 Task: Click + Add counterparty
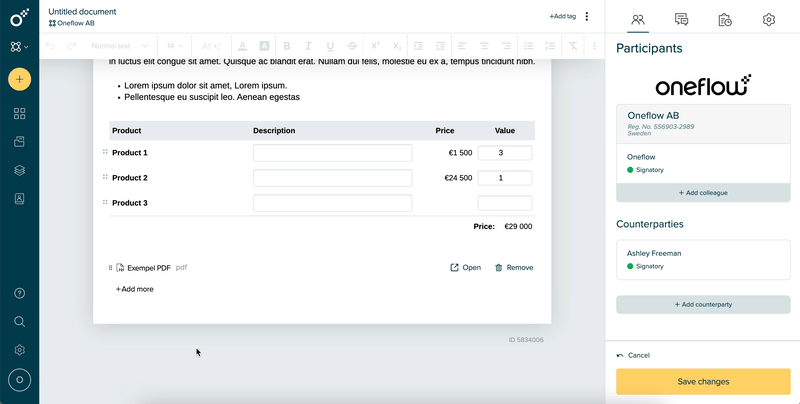point(703,305)
